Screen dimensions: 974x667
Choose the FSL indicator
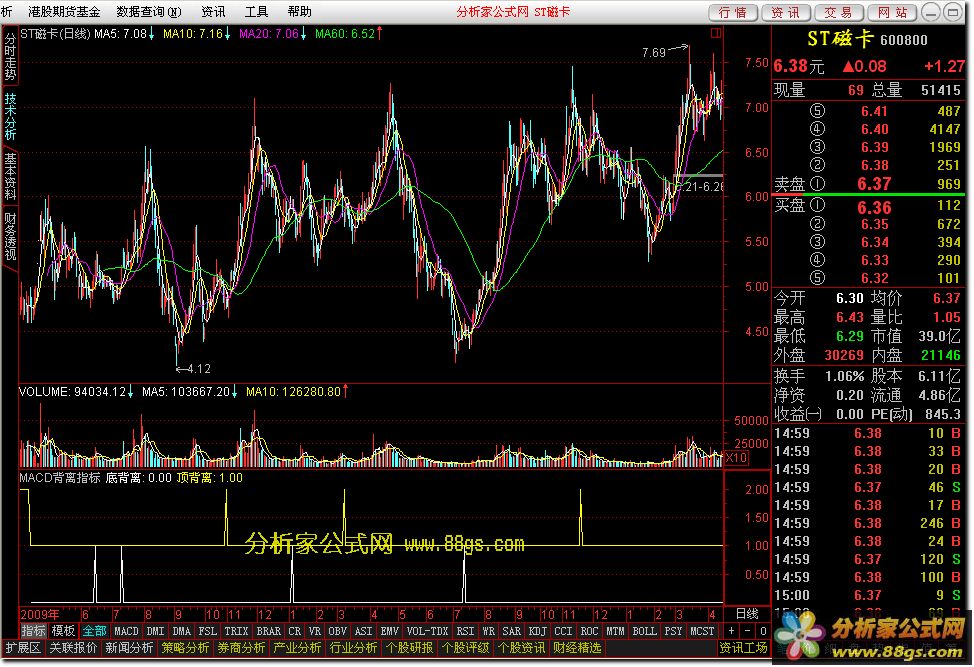pyautogui.click(x=207, y=631)
